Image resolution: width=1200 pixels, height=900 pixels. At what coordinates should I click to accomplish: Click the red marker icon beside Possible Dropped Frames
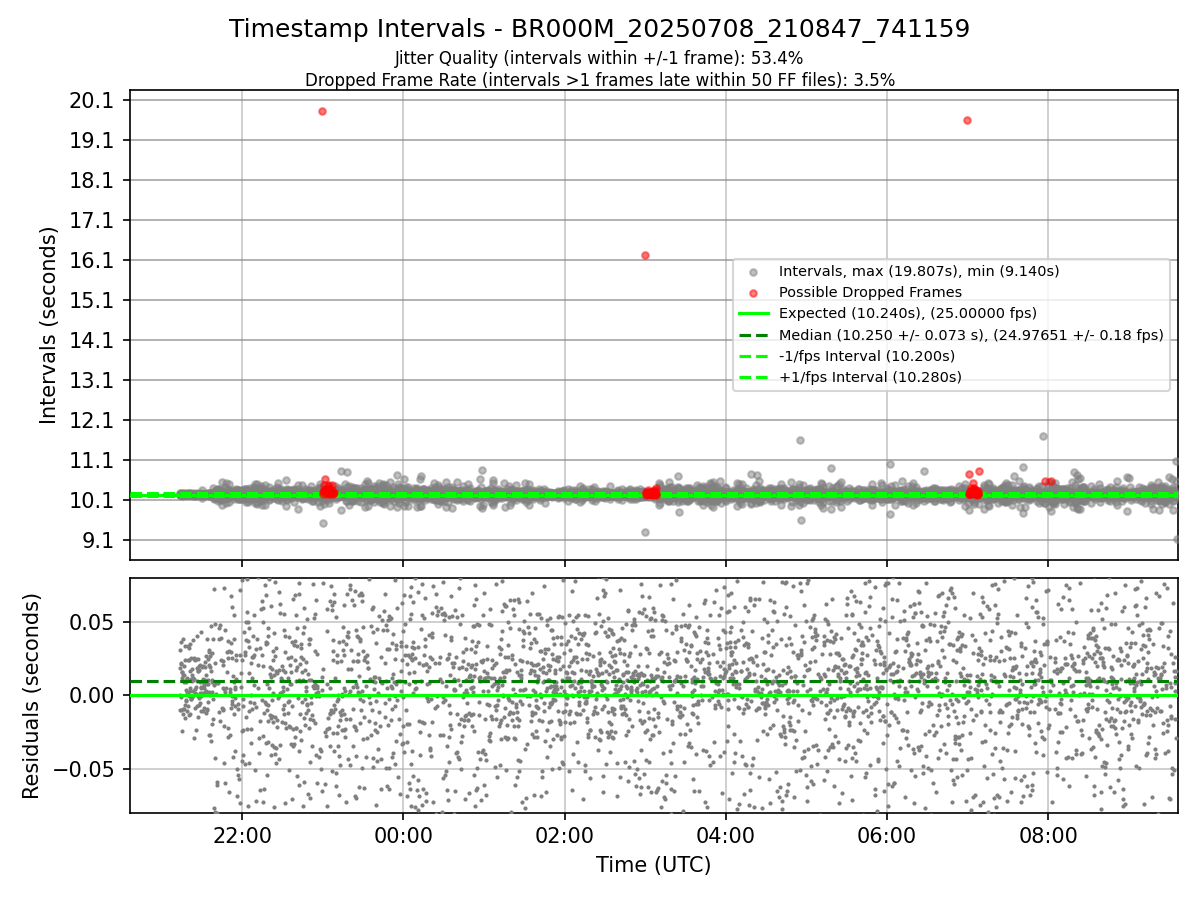(754, 293)
